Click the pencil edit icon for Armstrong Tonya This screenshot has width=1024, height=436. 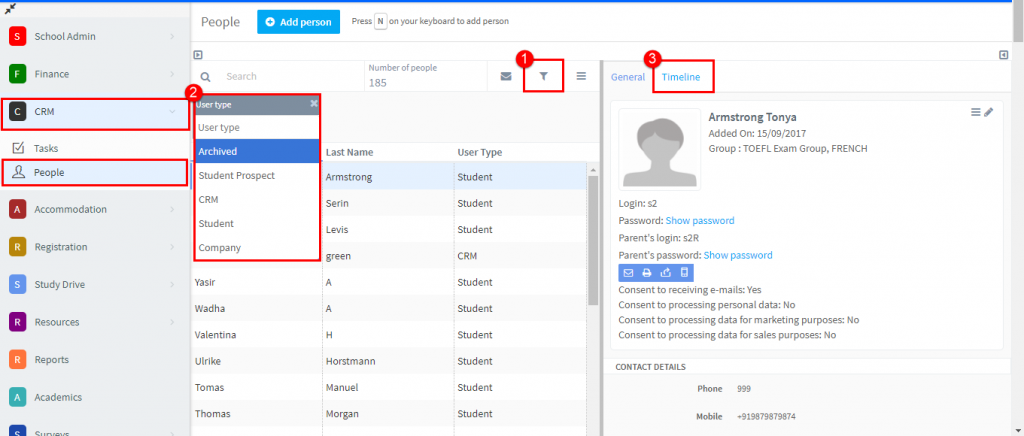[x=989, y=112]
